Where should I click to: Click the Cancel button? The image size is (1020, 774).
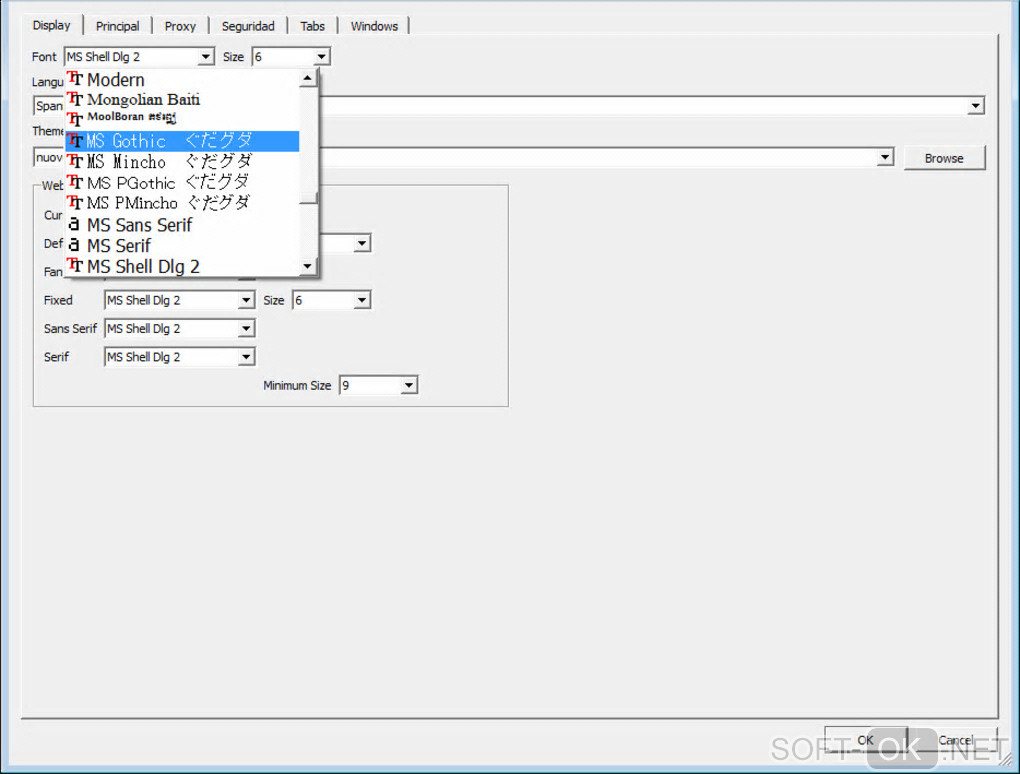(x=955, y=740)
